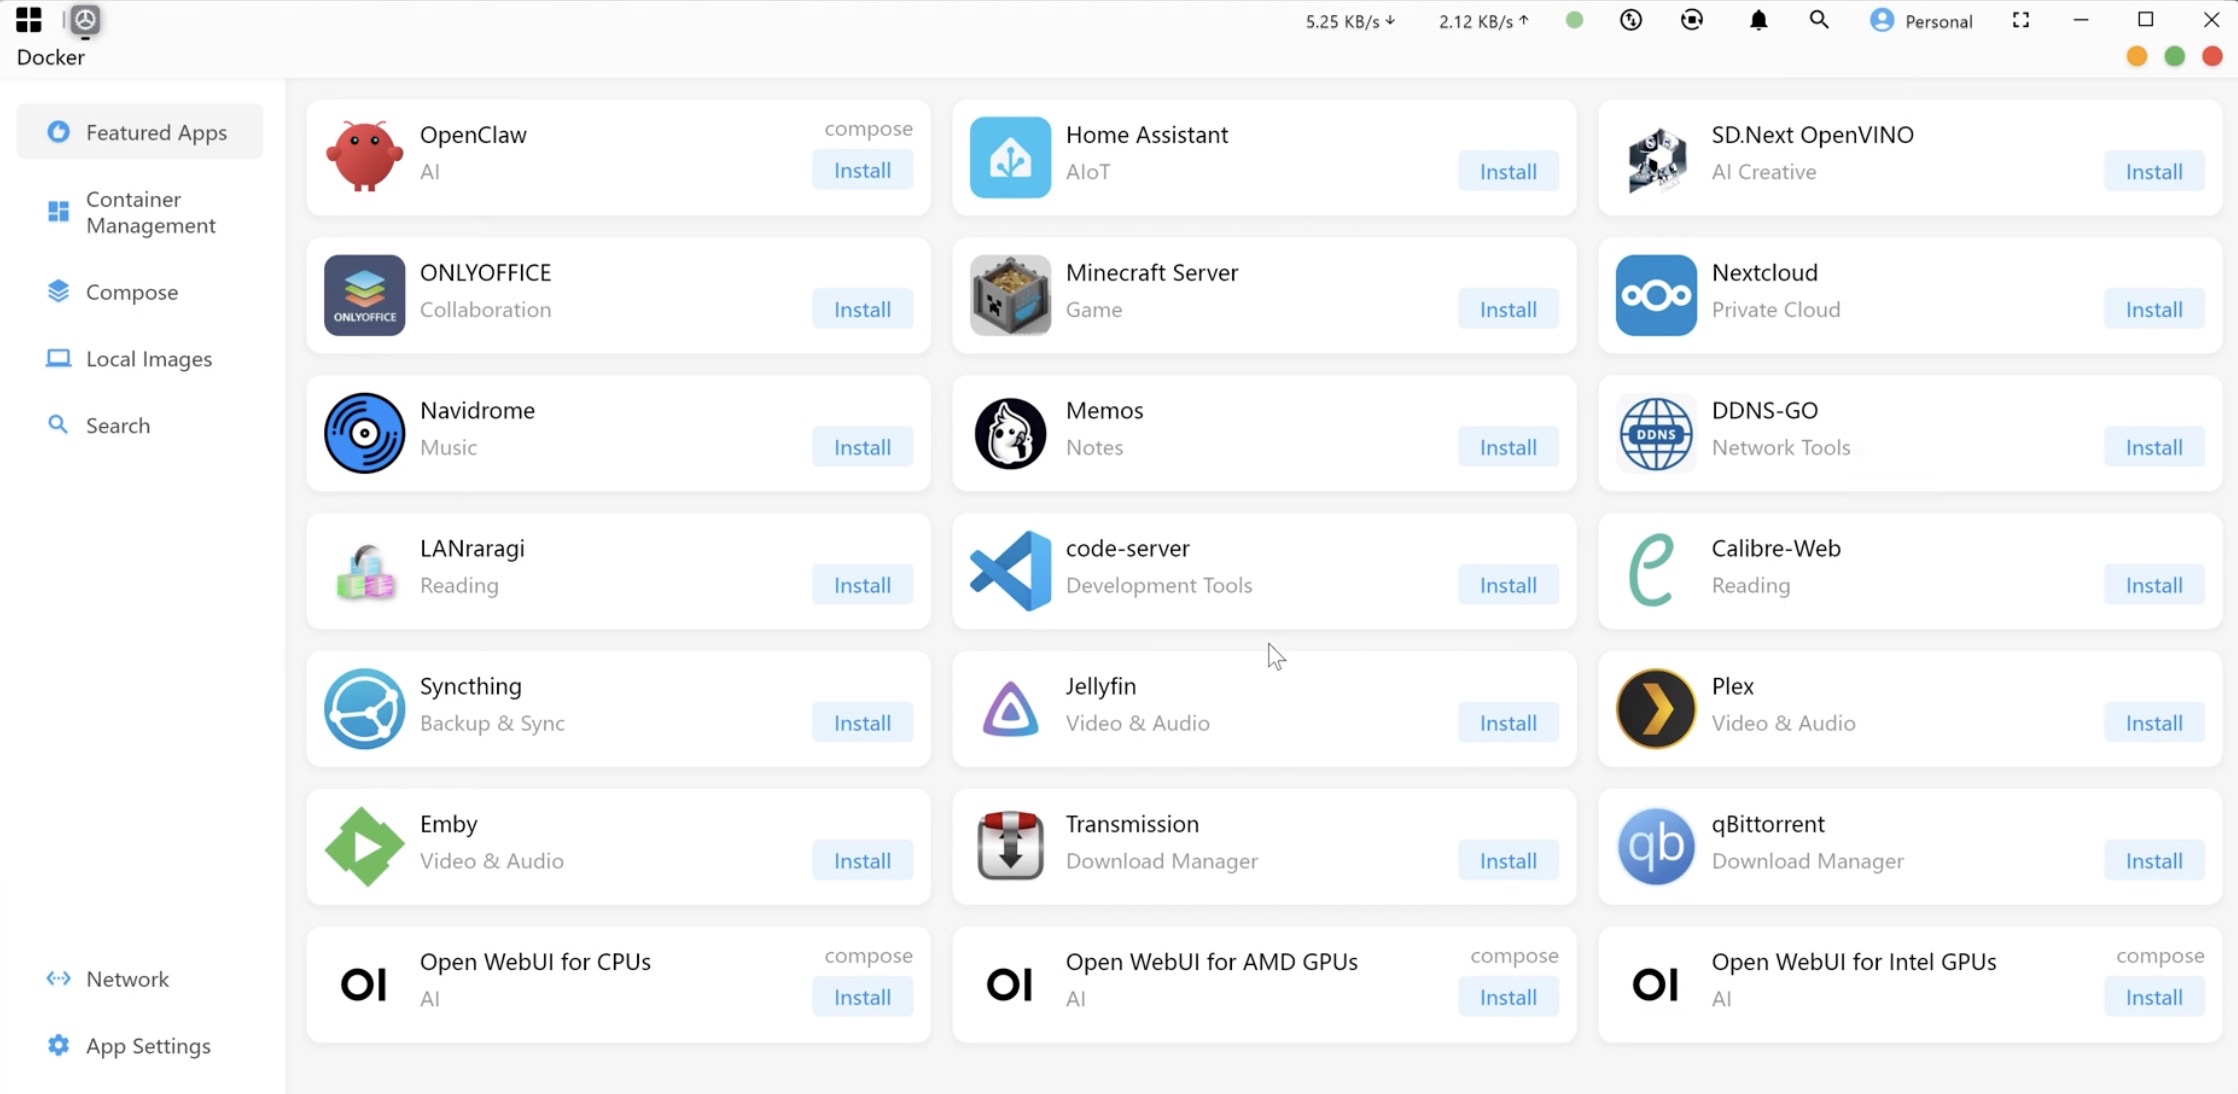Open the search magnifier in the top bar
Viewport: 2238px width, 1094px height.
pyautogui.click(x=1819, y=20)
